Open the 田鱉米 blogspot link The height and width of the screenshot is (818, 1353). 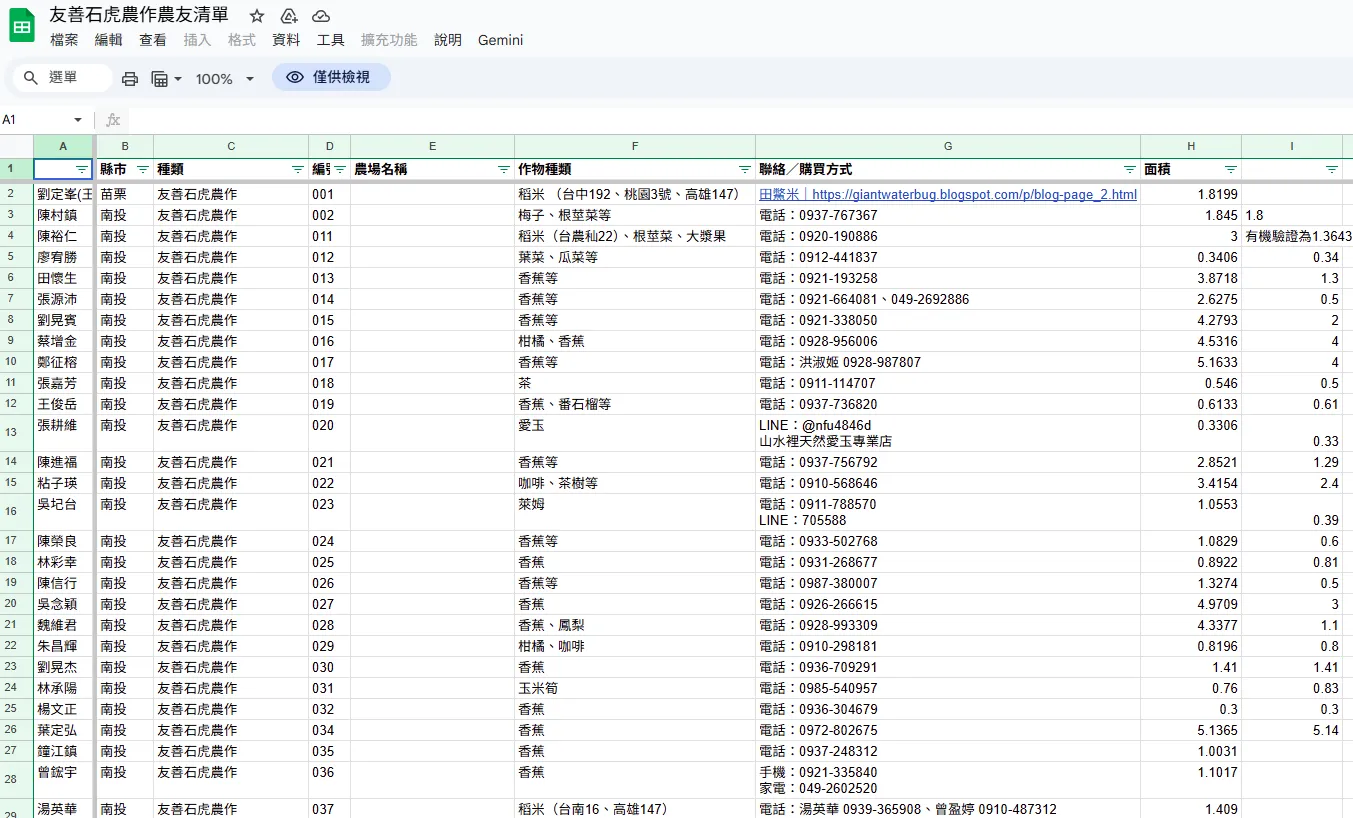[x=948, y=194]
